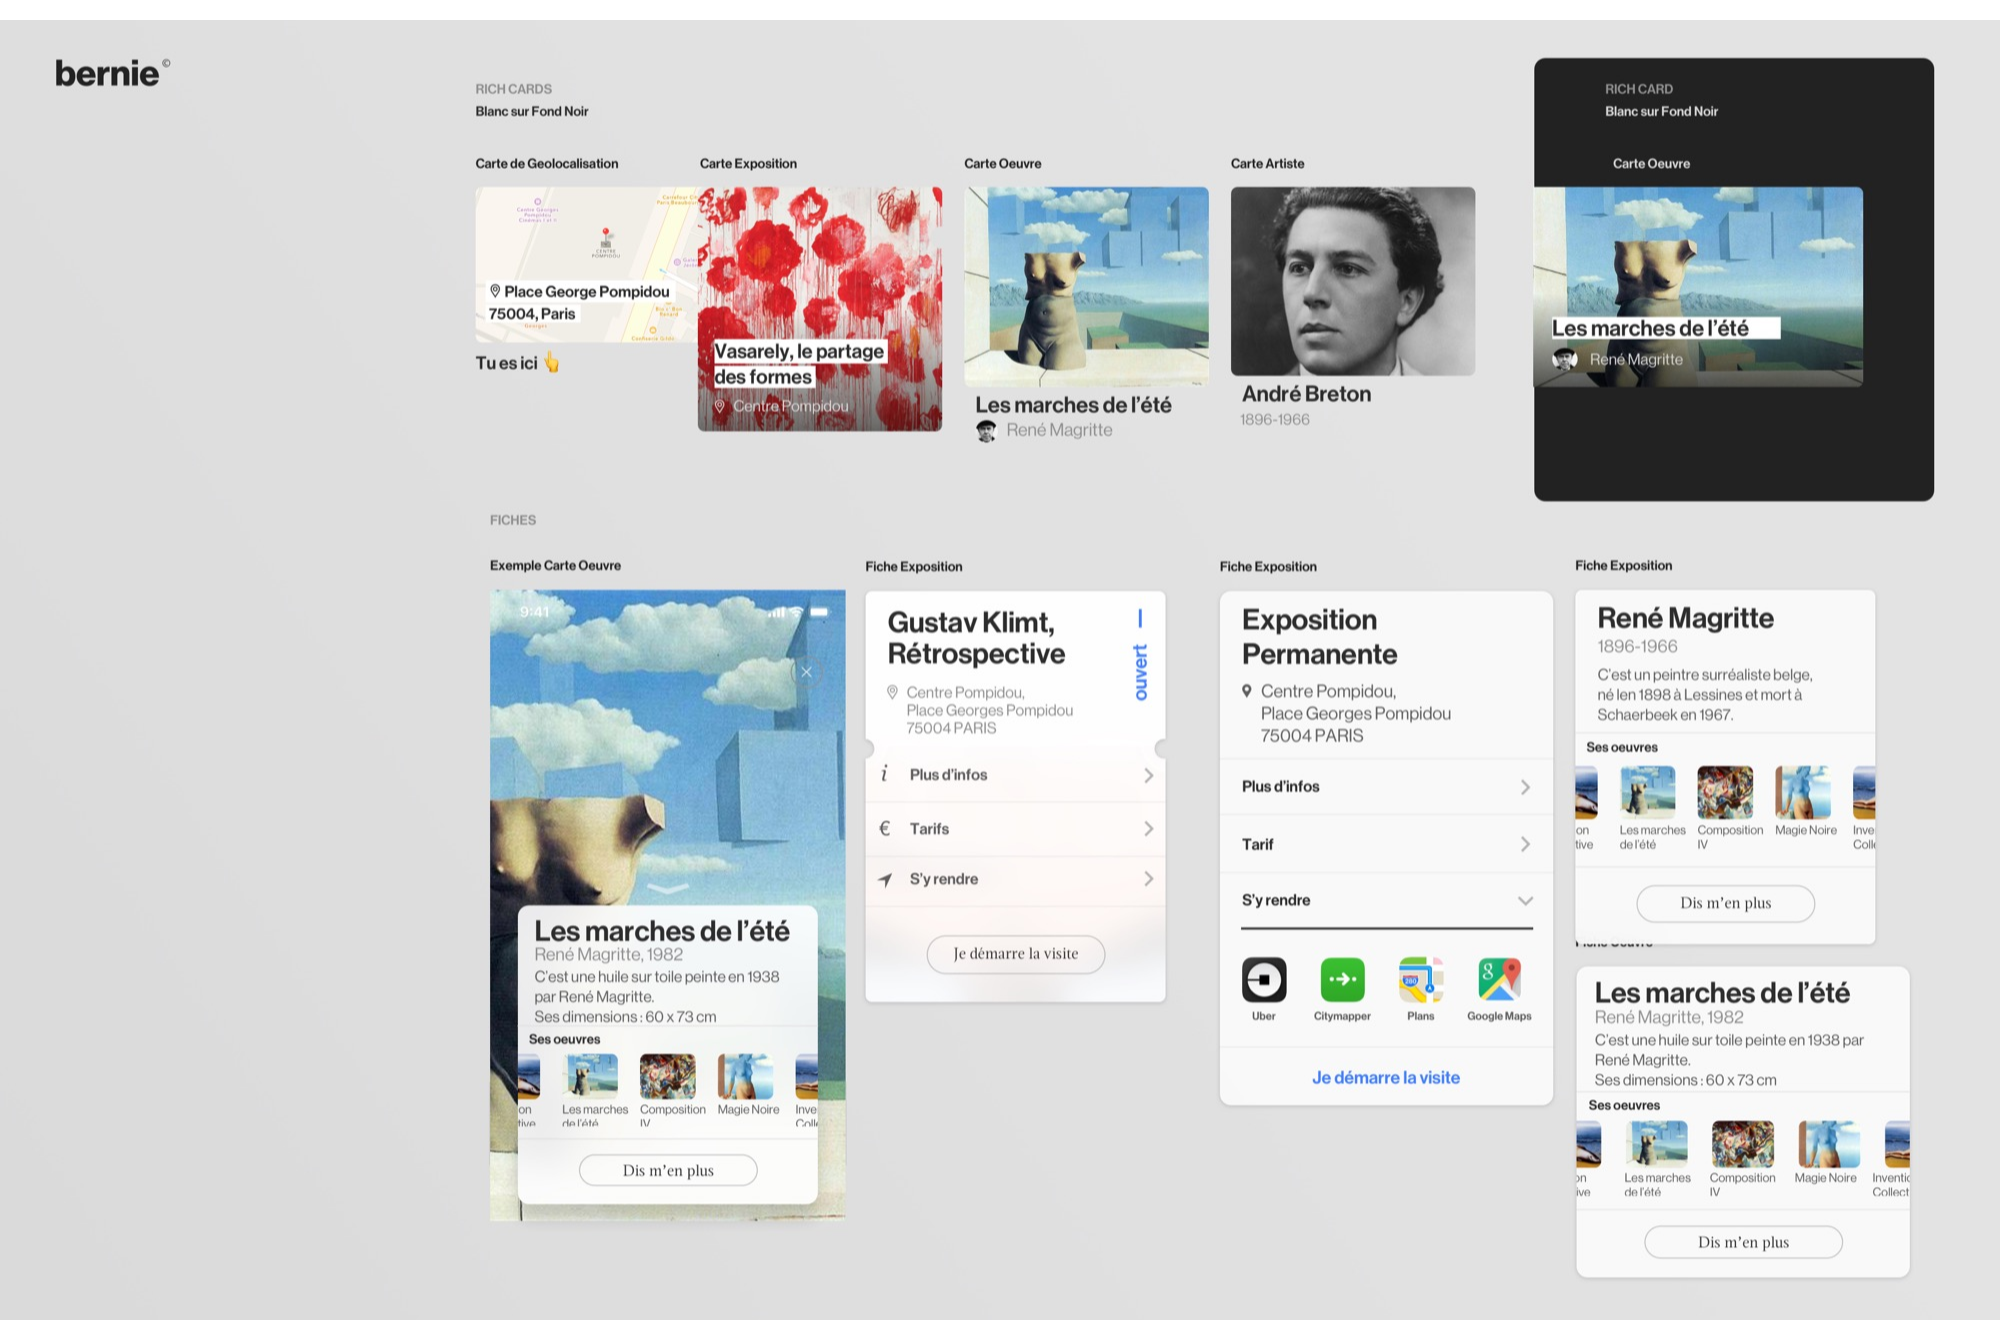
Task: Click the collapse chevron above artwork info card
Action: pos(668,888)
